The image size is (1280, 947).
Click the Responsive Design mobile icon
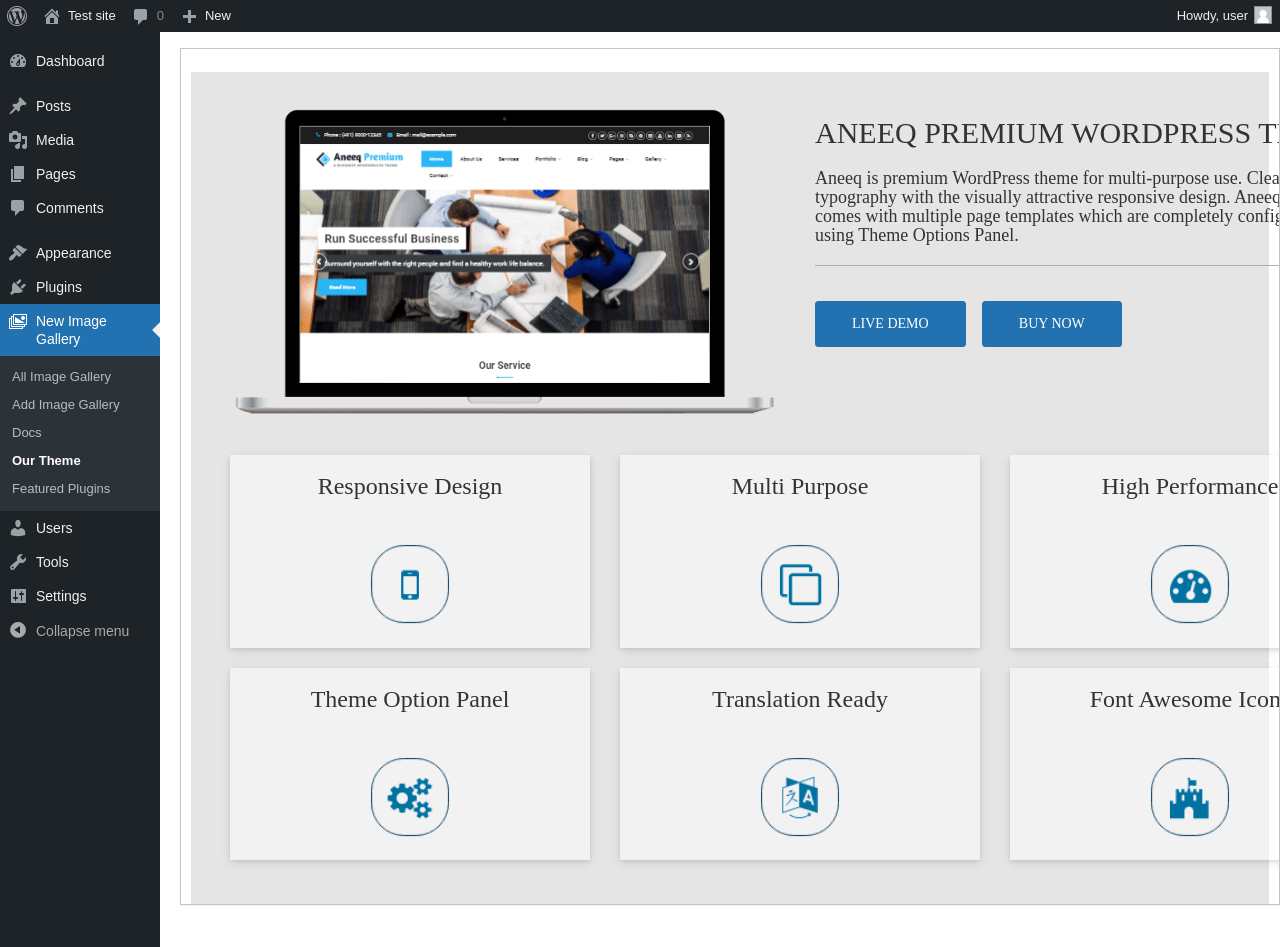410,584
